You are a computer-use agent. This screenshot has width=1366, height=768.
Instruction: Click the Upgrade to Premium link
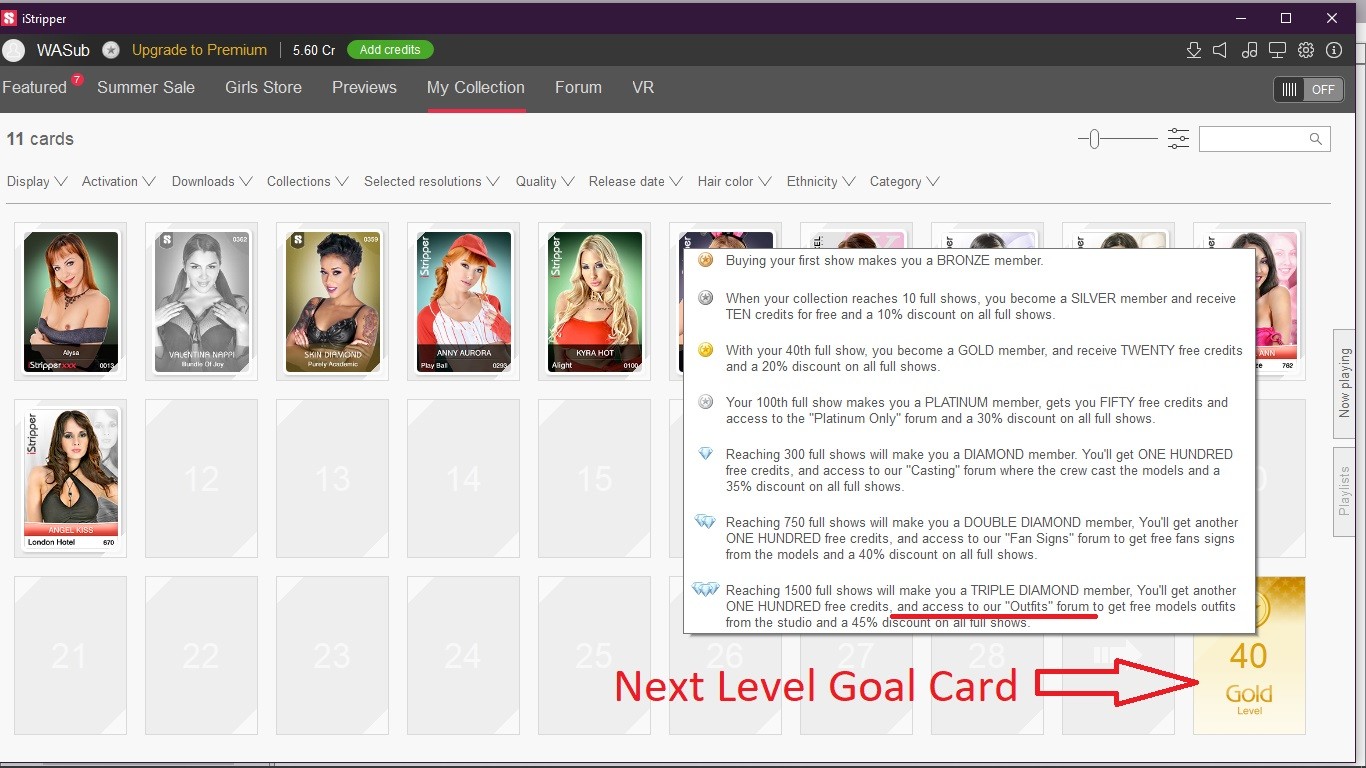(199, 50)
